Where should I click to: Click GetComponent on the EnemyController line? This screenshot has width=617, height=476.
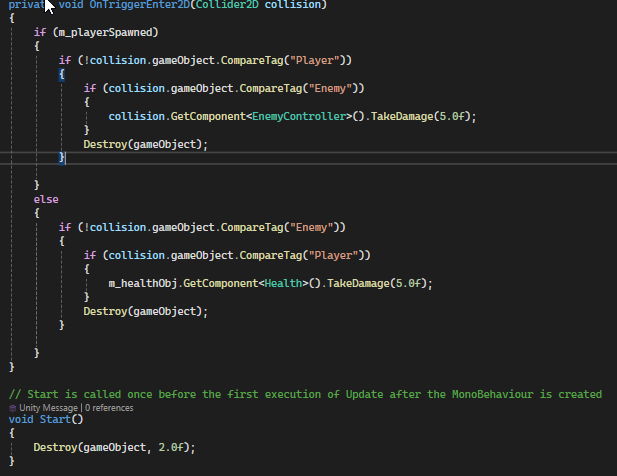208,116
